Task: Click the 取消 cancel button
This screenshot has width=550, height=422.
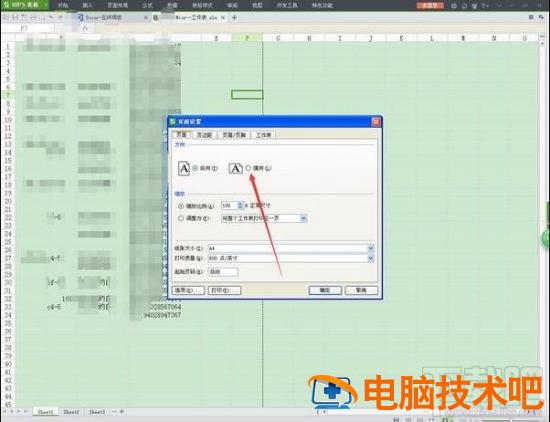Action: tap(361, 290)
